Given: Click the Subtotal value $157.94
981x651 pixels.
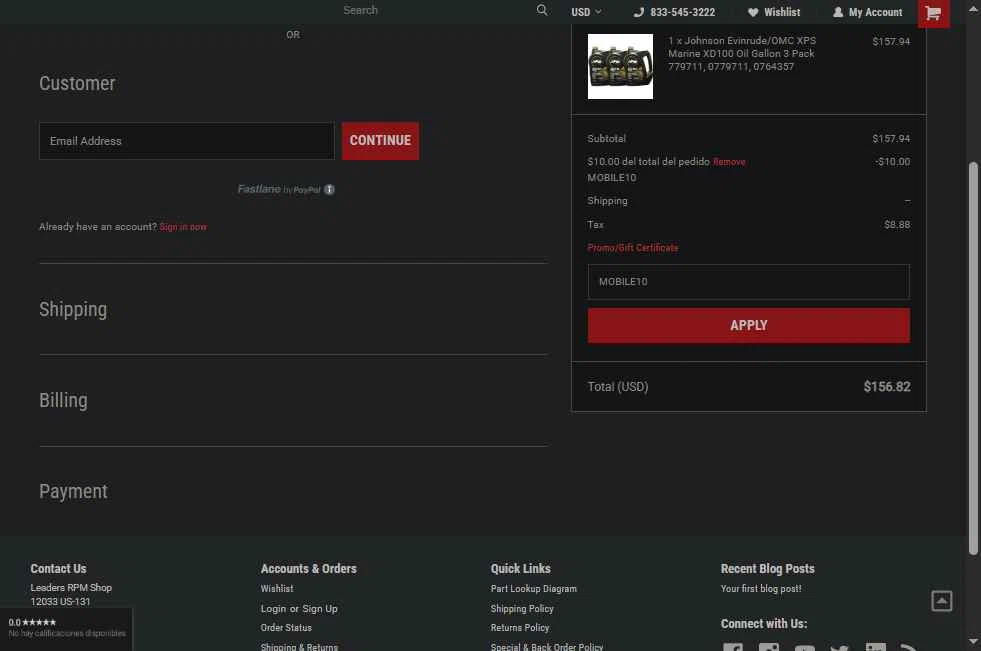Looking at the screenshot, I should [x=891, y=139].
